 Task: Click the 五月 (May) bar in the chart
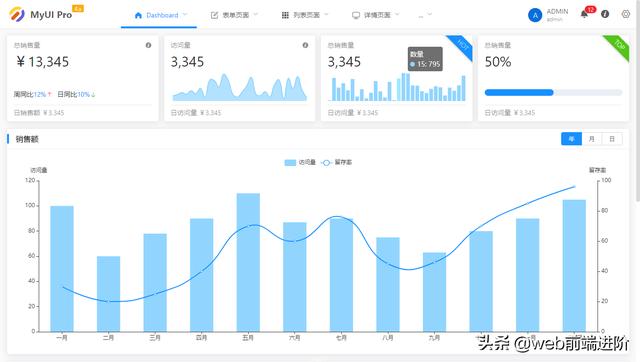pyautogui.click(x=248, y=262)
